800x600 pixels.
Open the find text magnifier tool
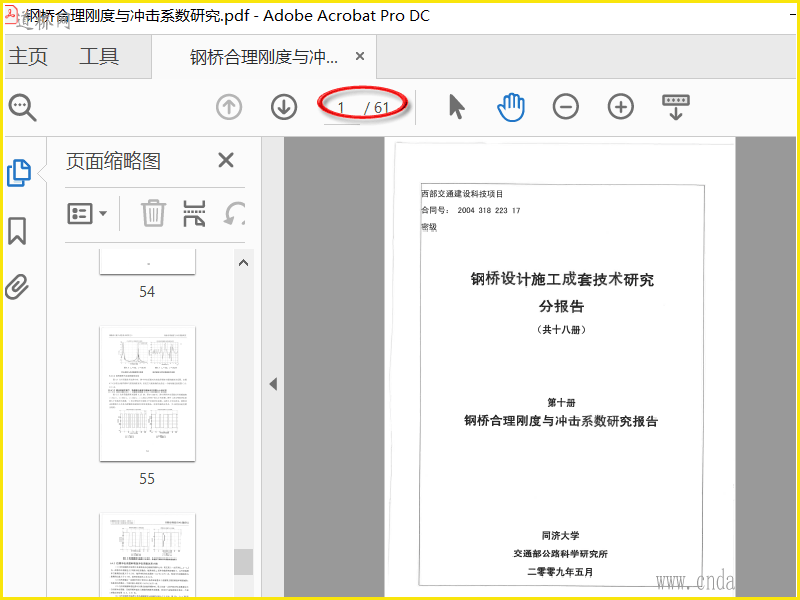pos(22,108)
